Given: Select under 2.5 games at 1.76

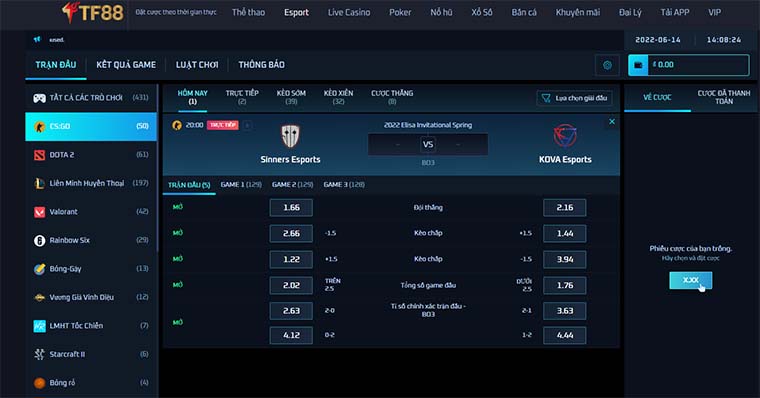Looking at the screenshot, I should point(565,286).
